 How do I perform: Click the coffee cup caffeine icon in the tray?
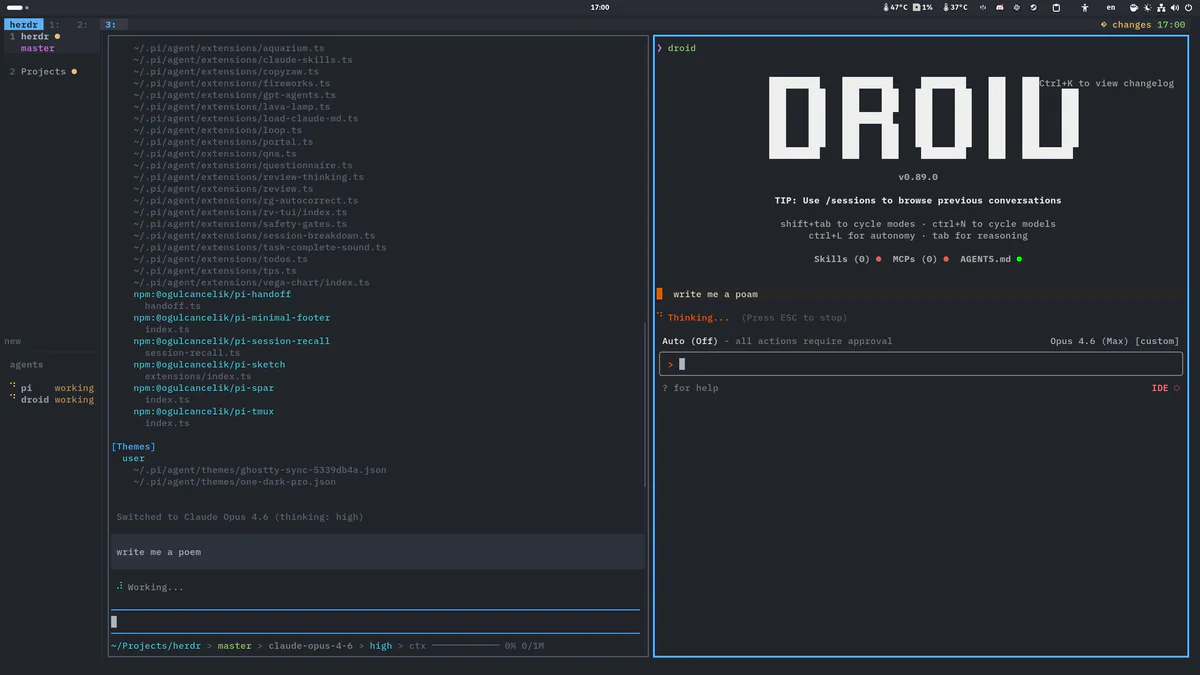(1134, 8)
